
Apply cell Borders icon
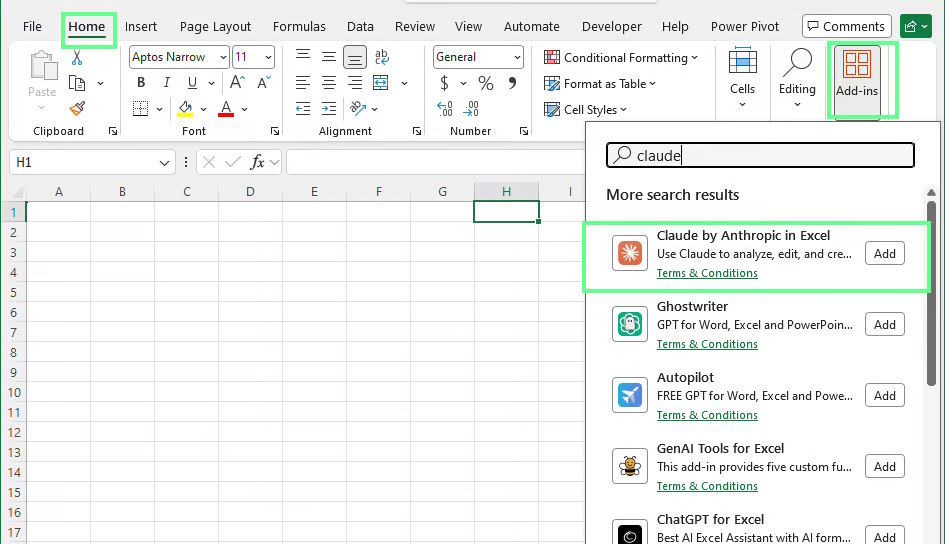pos(140,108)
